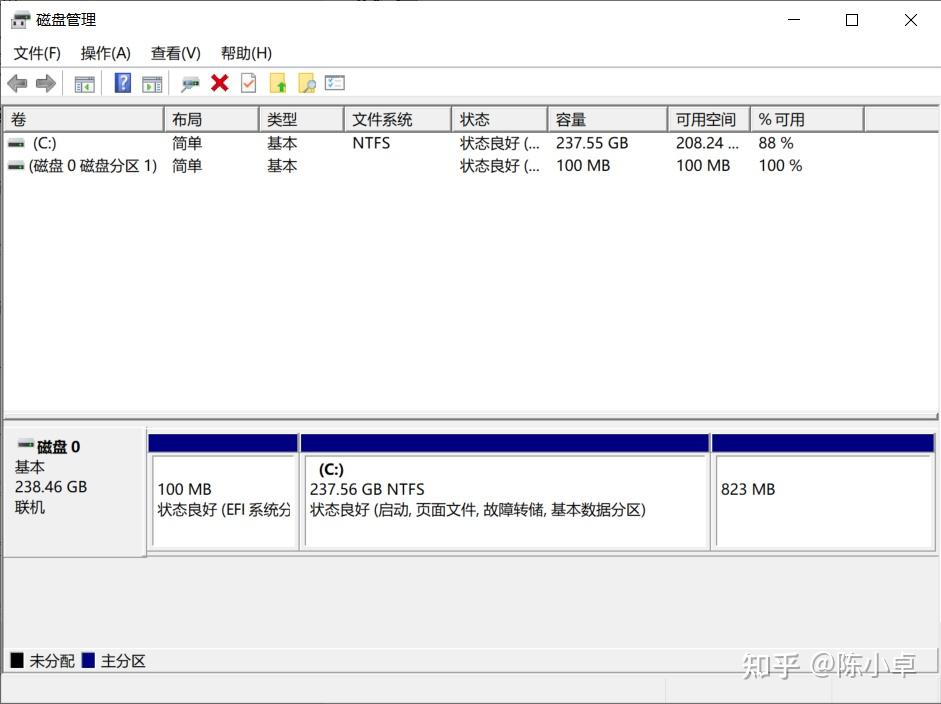Click the folder with magnifier toolbar icon
This screenshot has height=704, width=941.
coord(306,83)
